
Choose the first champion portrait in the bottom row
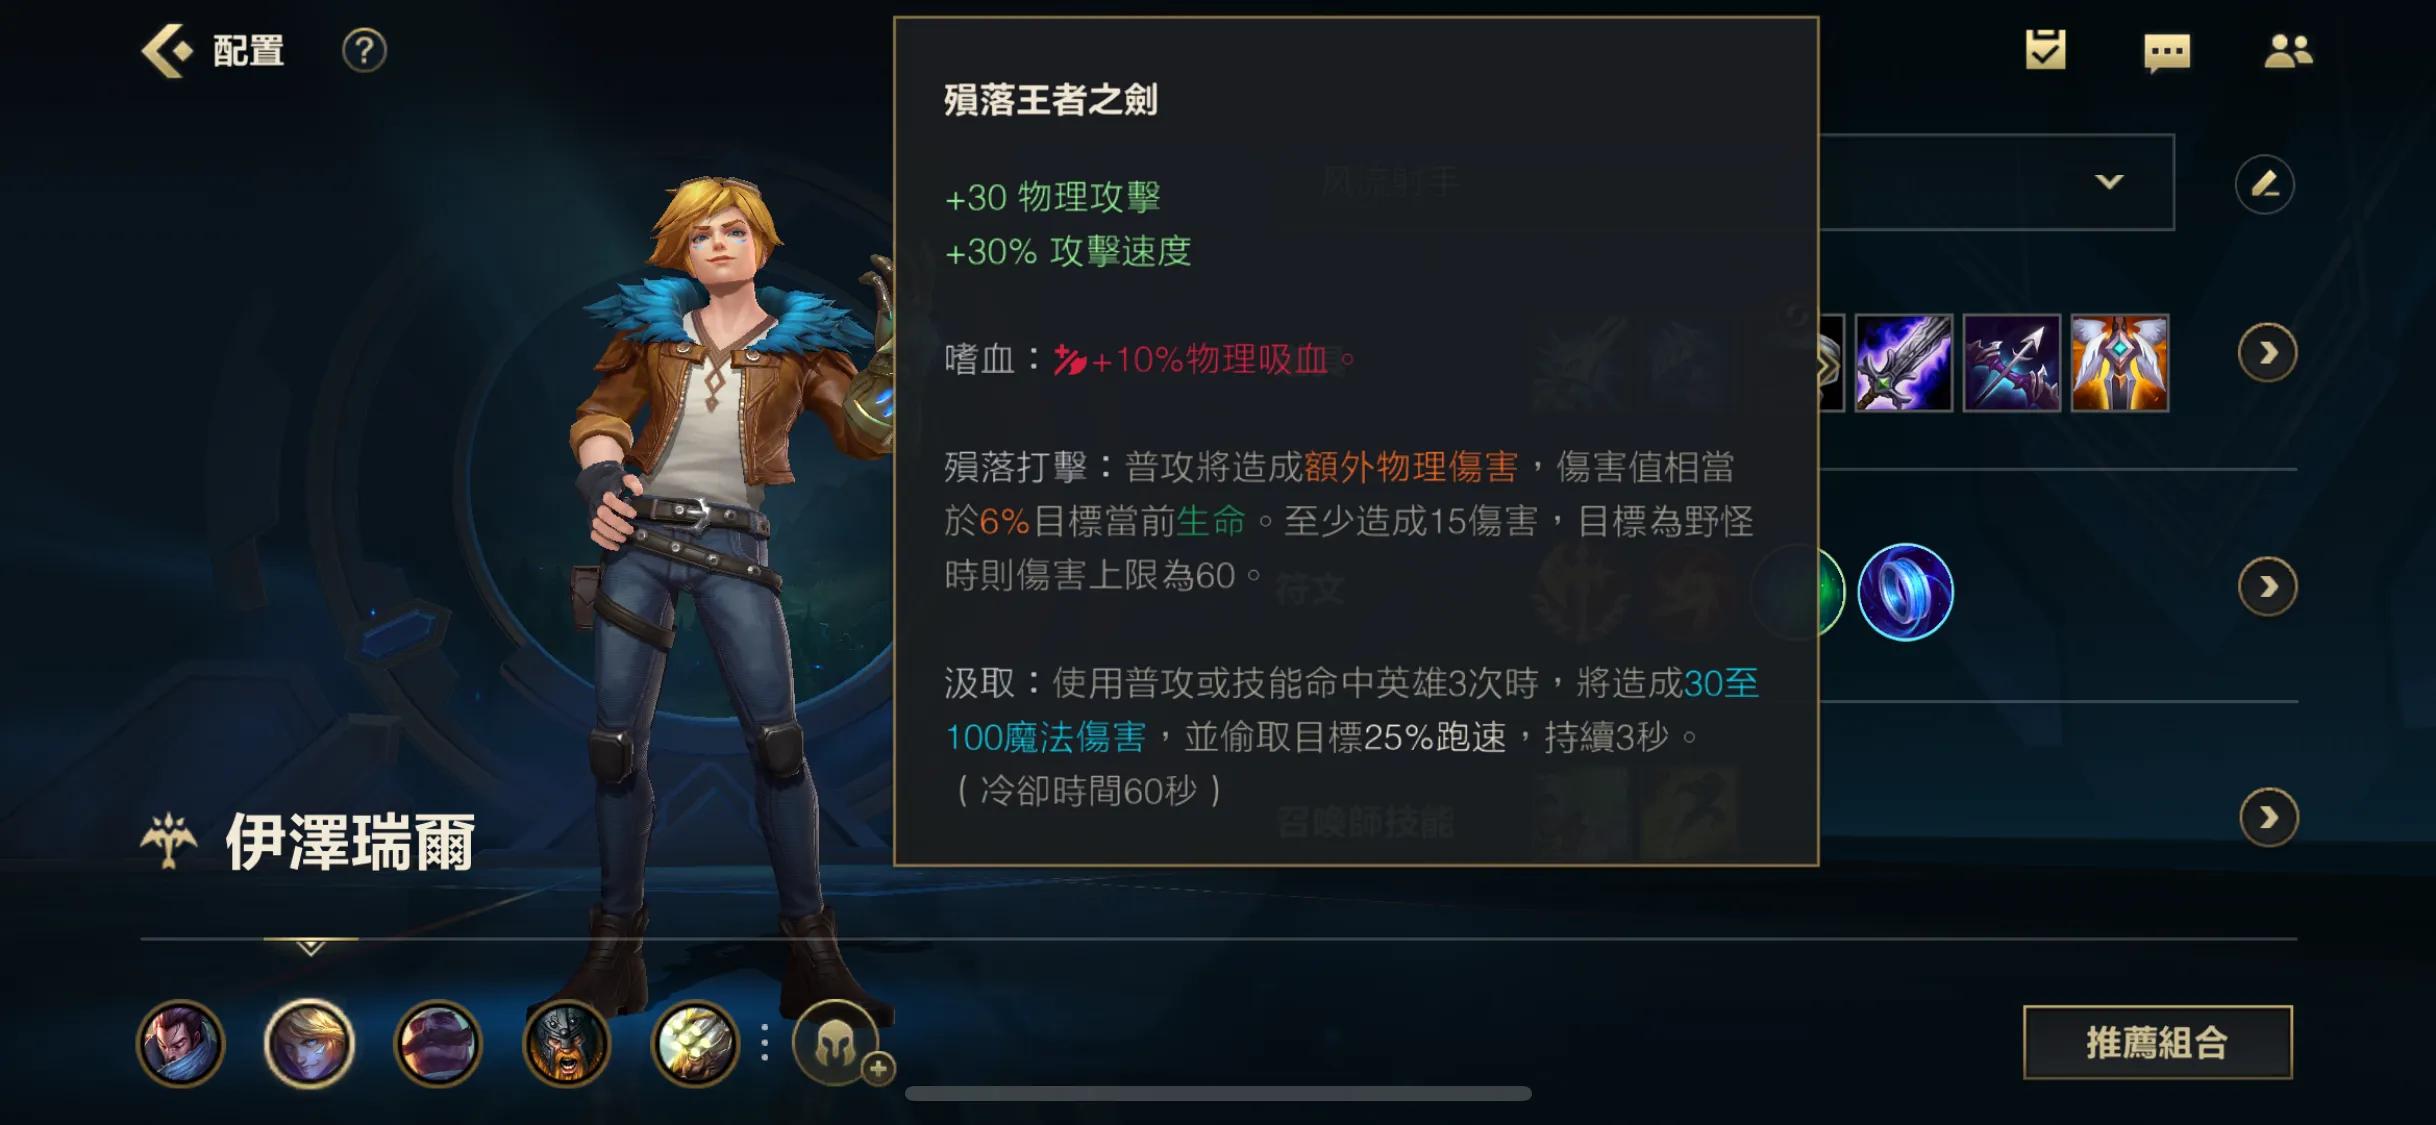click(180, 1043)
